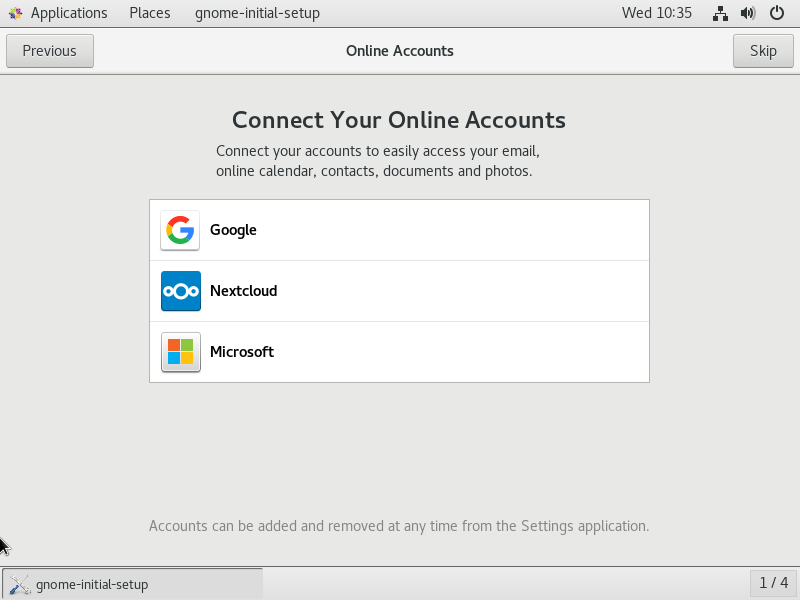This screenshot has width=800, height=600.
Task: Open the power menu icon
Action: (777, 13)
